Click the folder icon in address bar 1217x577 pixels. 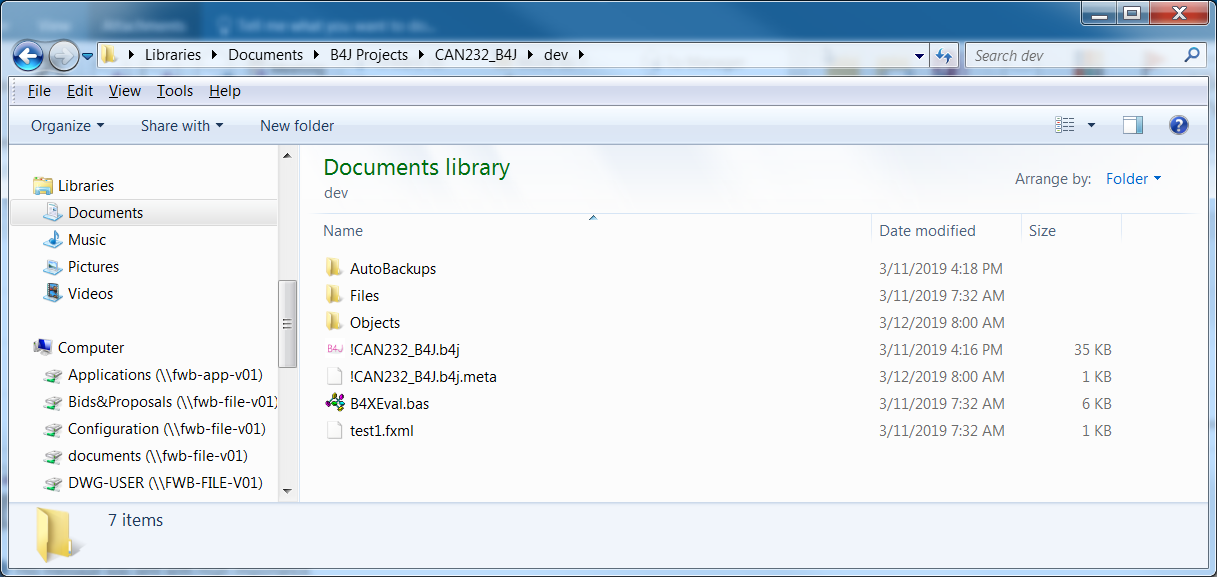pos(110,55)
